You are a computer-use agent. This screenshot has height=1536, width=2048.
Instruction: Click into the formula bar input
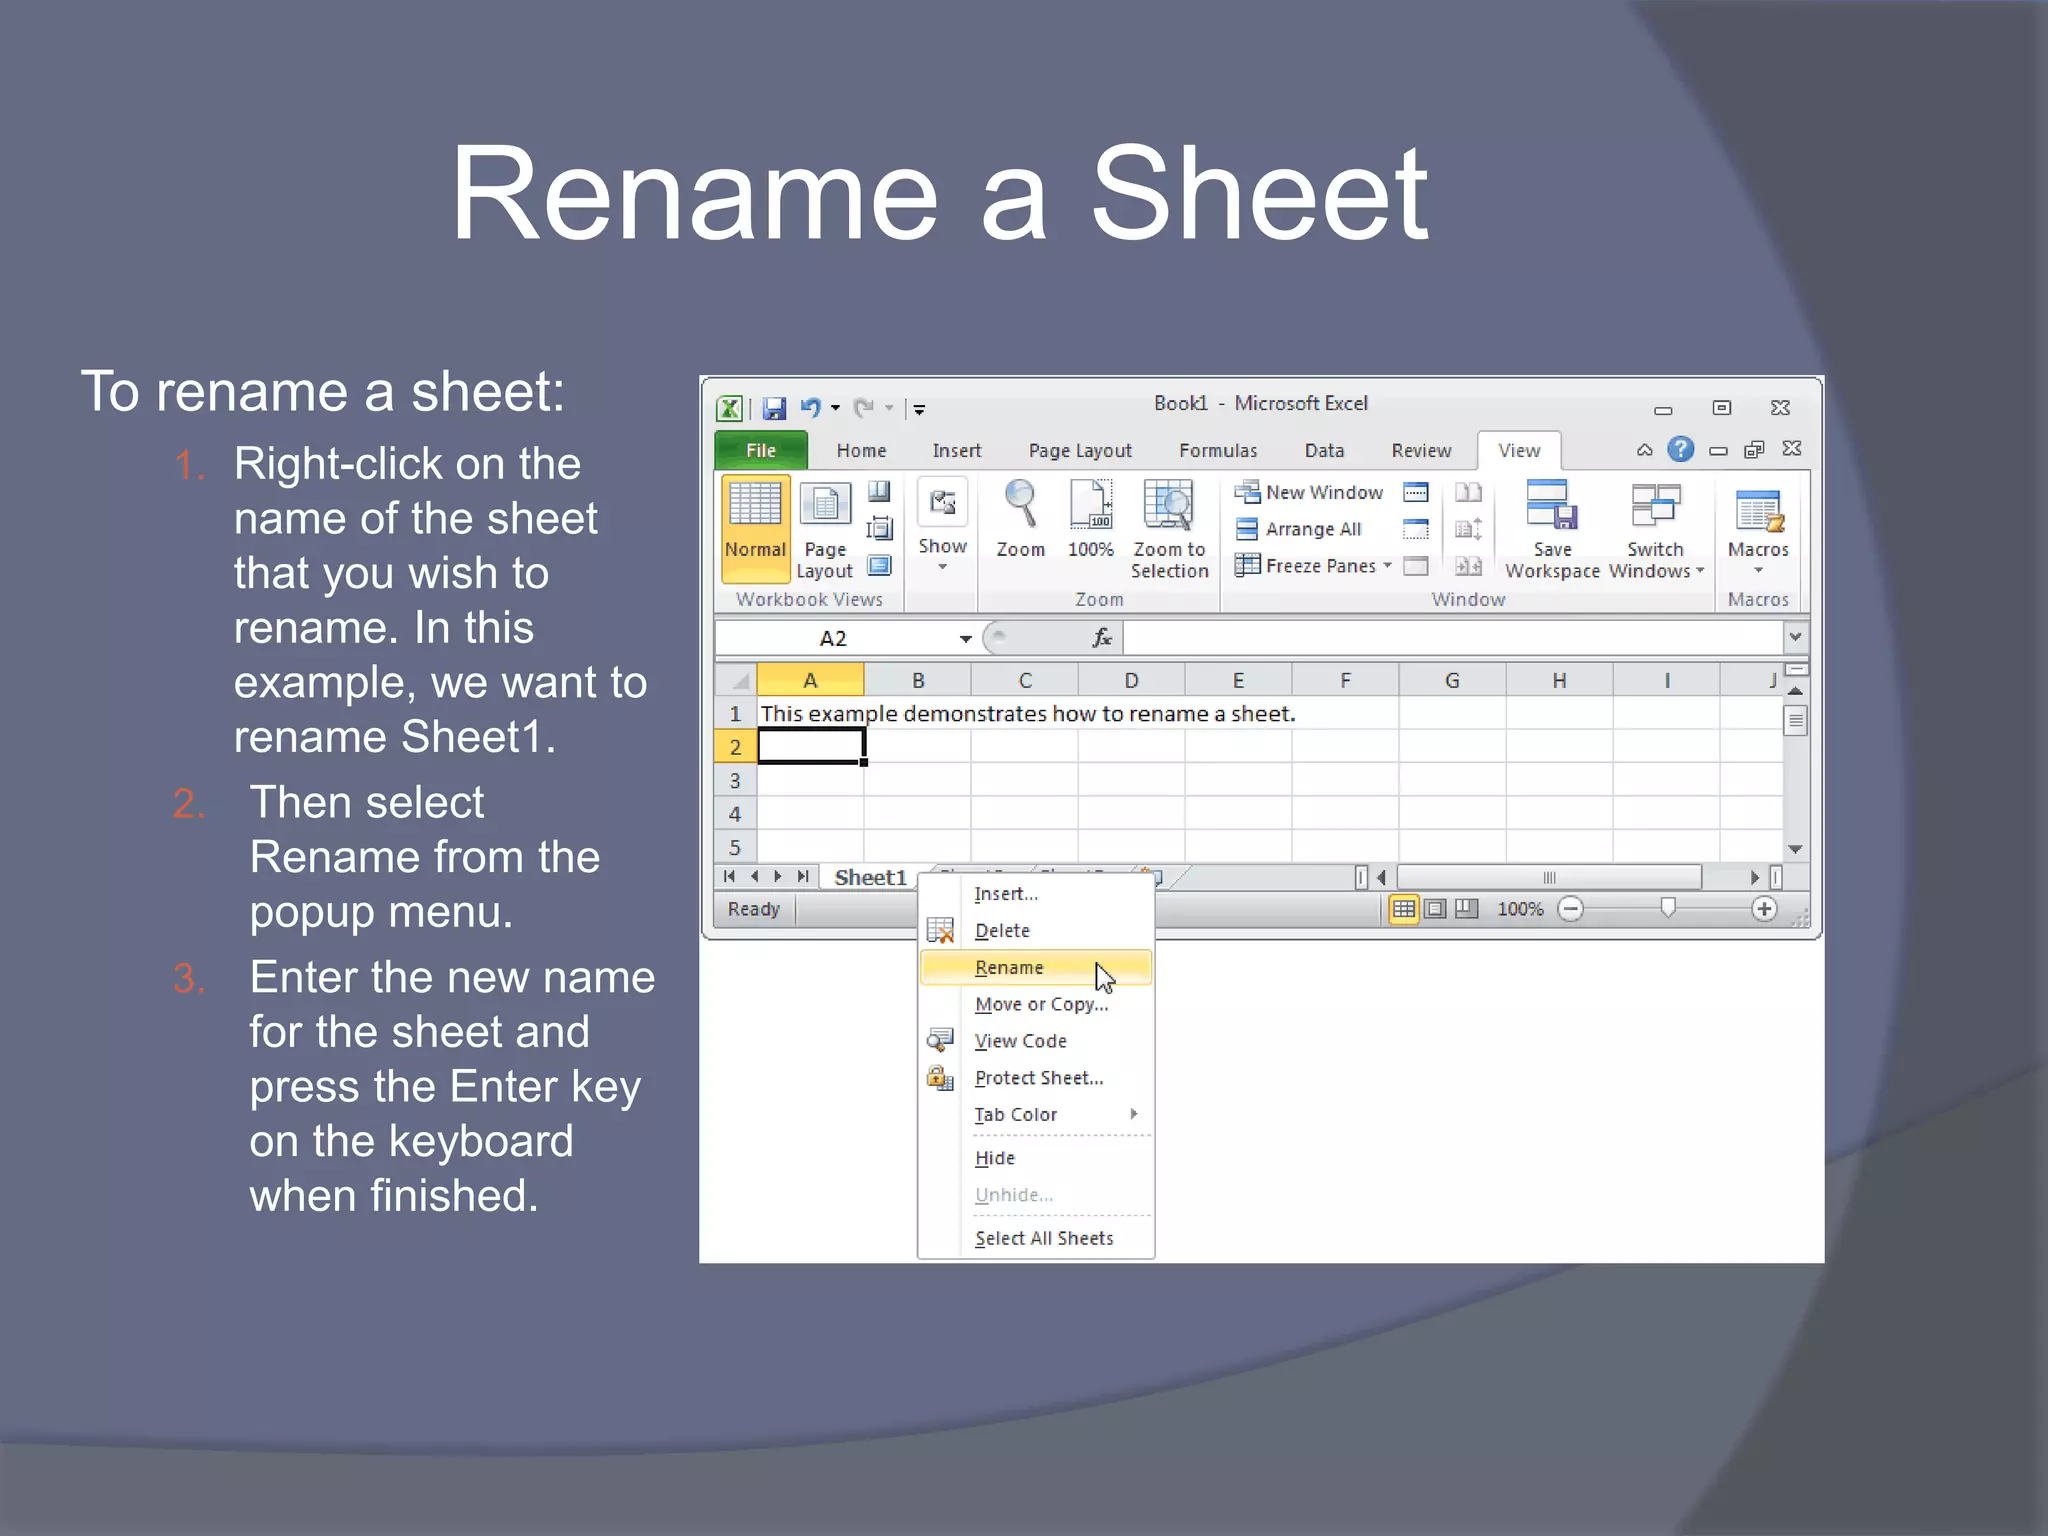[1453, 638]
